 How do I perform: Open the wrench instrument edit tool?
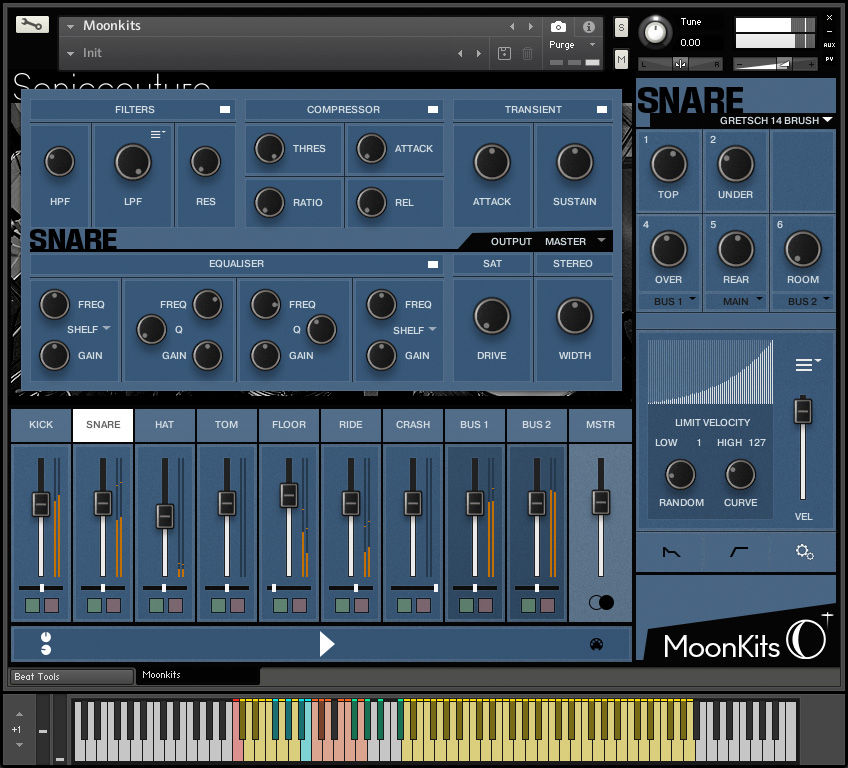pos(32,24)
